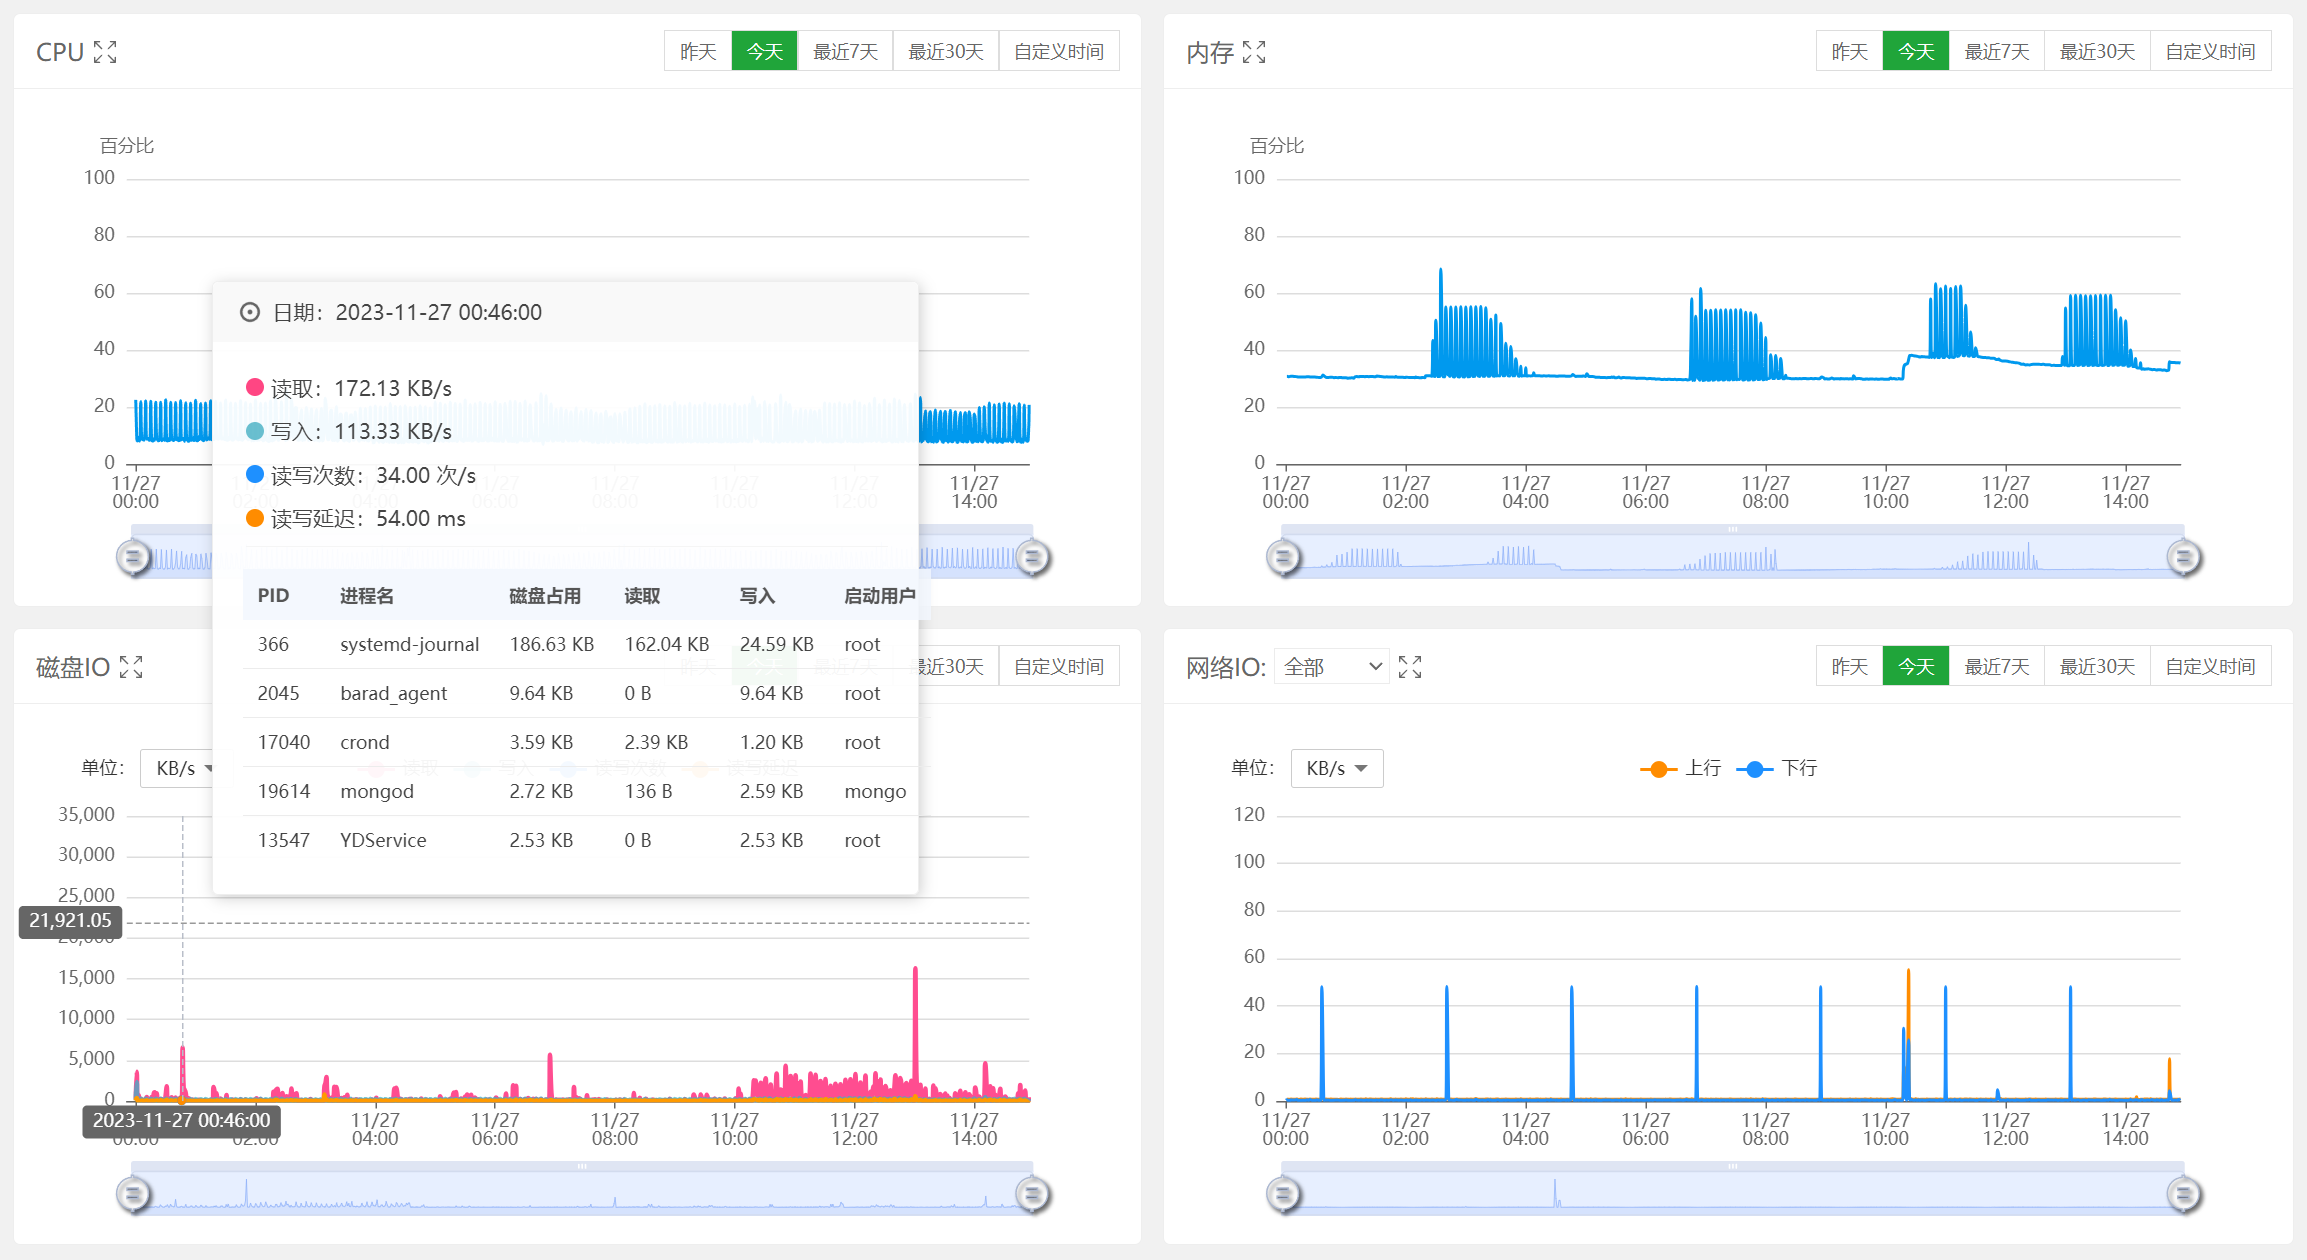Viewport: 2307px width, 1260px height.
Task: Select 今天 in the 网络IO panel
Action: point(1915,666)
